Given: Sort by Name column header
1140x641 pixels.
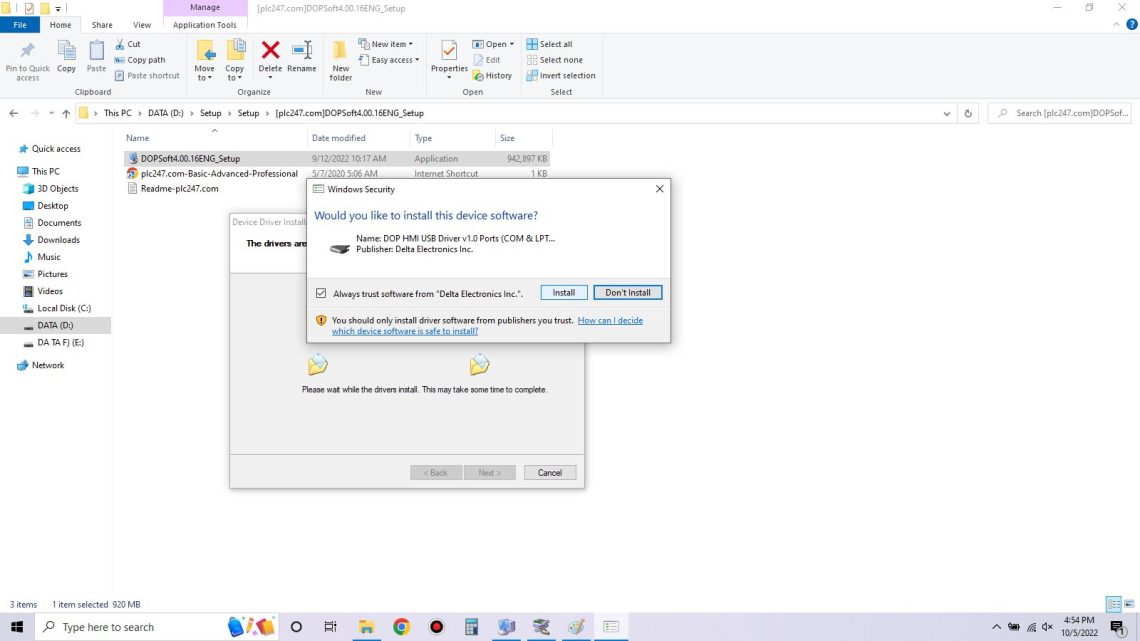Looking at the screenshot, I should pos(137,138).
